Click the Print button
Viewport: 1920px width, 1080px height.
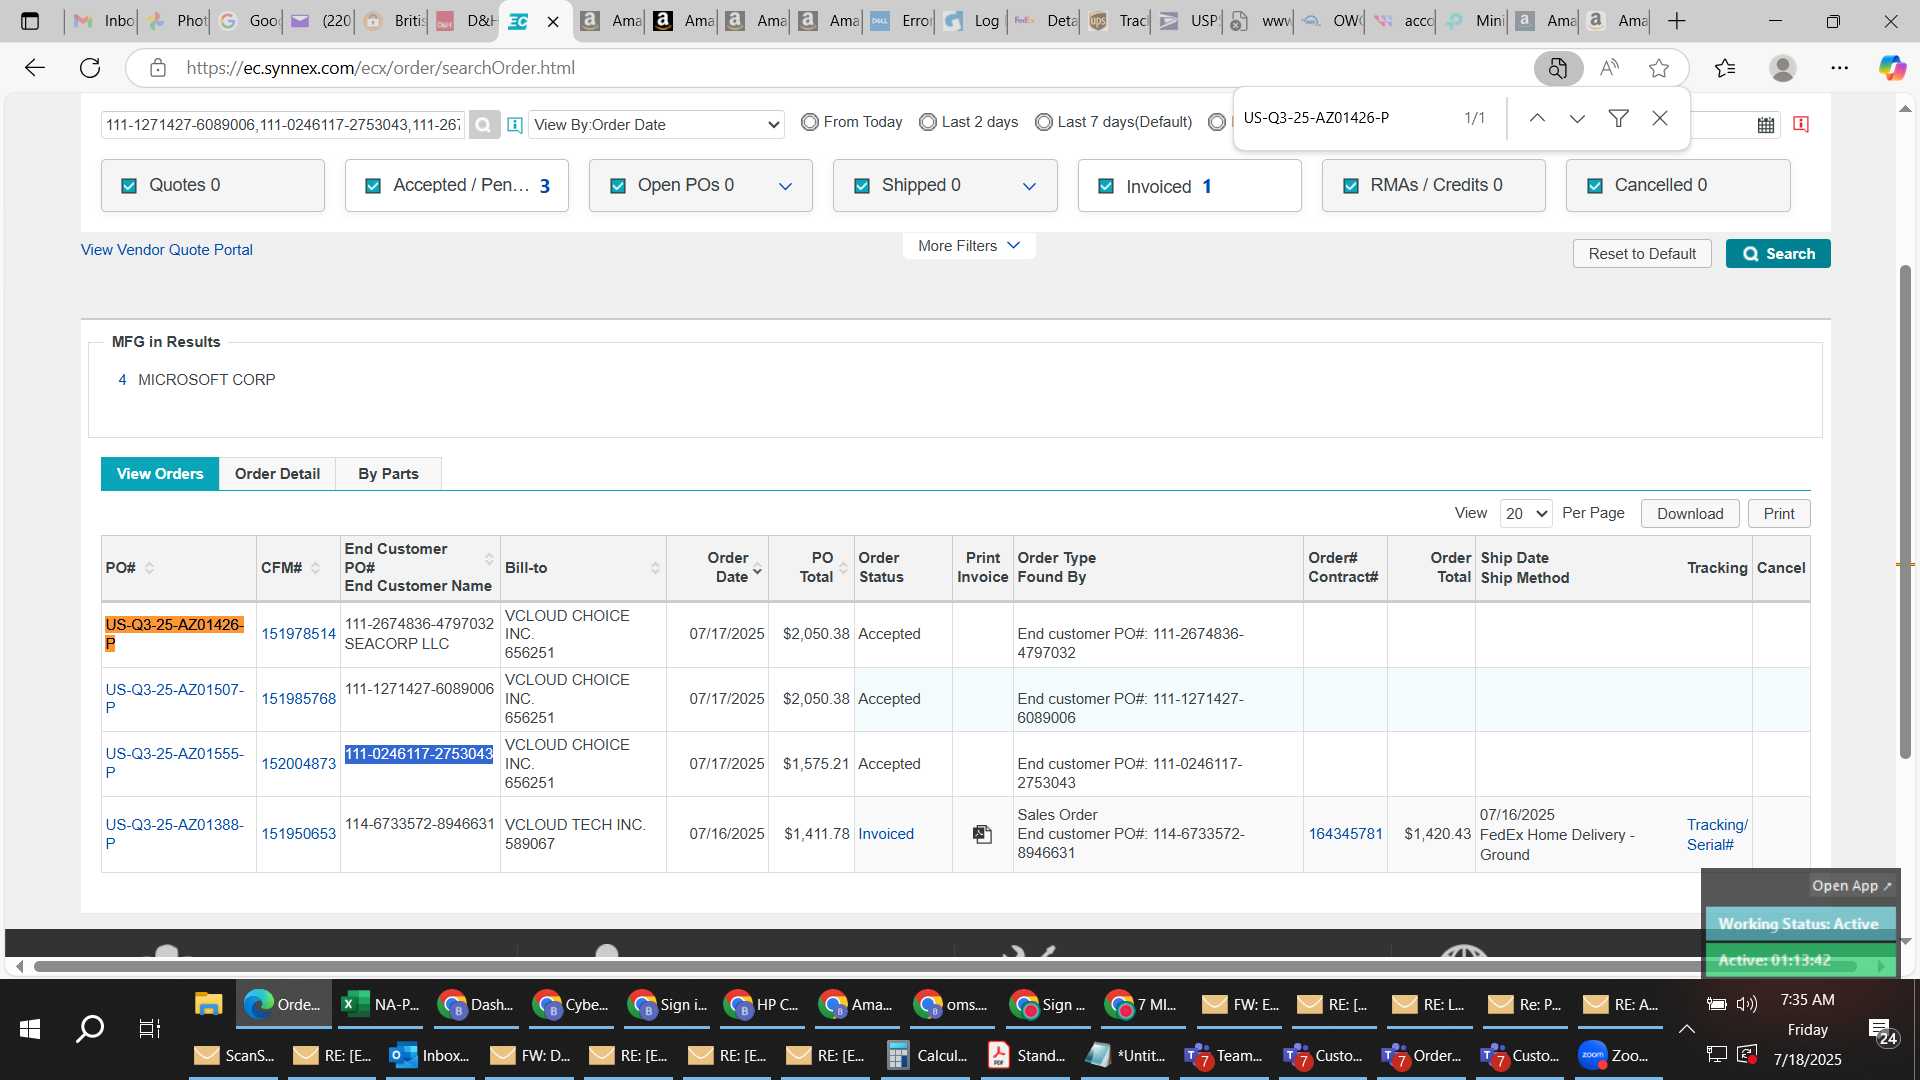pyautogui.click(x=1779, y=514)
